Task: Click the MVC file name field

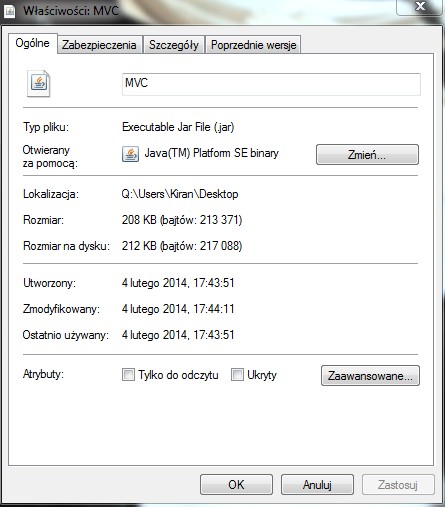Action: click(x=271, y=84)
